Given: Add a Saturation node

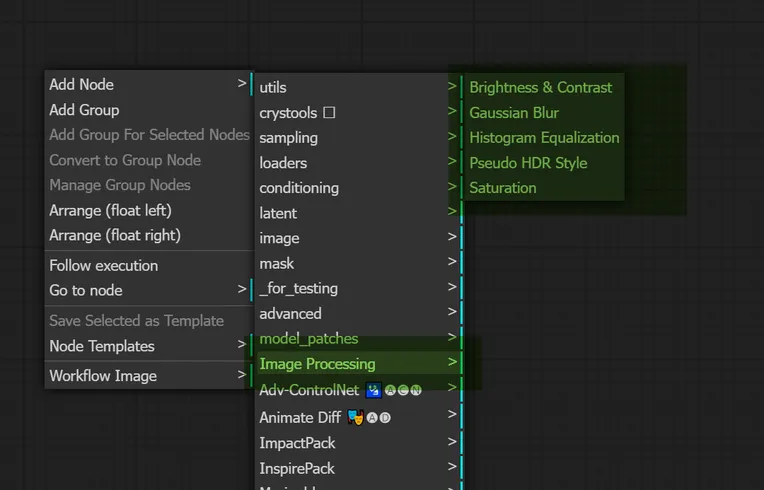Looking at the screenshot, I should tap(503, 188).
